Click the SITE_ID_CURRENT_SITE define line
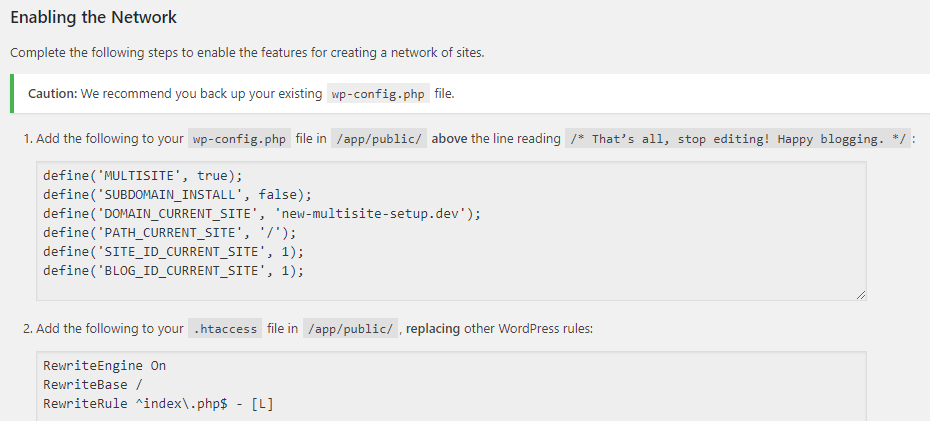 173,252
